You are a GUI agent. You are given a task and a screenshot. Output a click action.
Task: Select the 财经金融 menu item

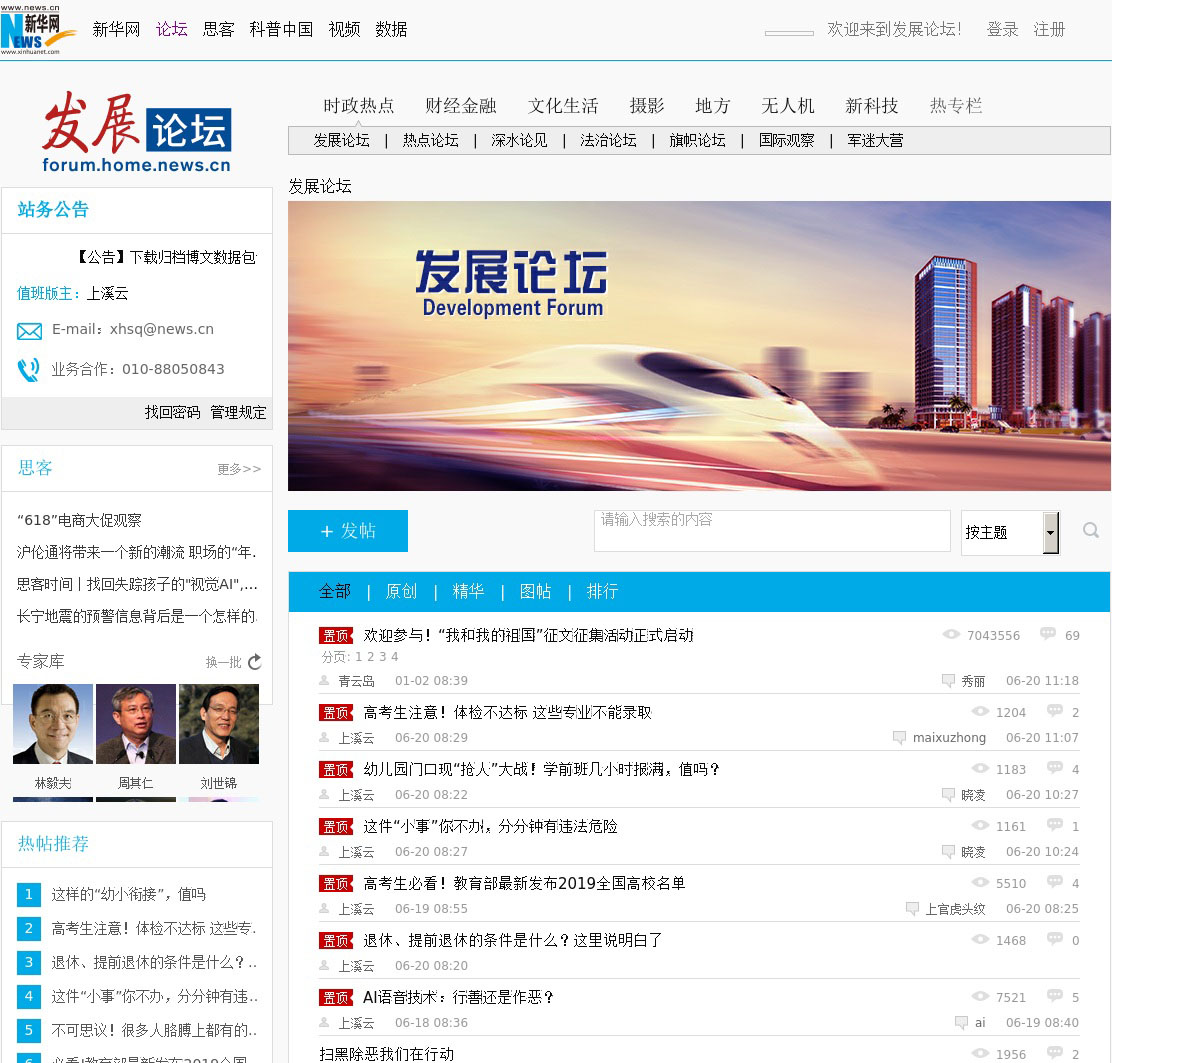(460, 106)
